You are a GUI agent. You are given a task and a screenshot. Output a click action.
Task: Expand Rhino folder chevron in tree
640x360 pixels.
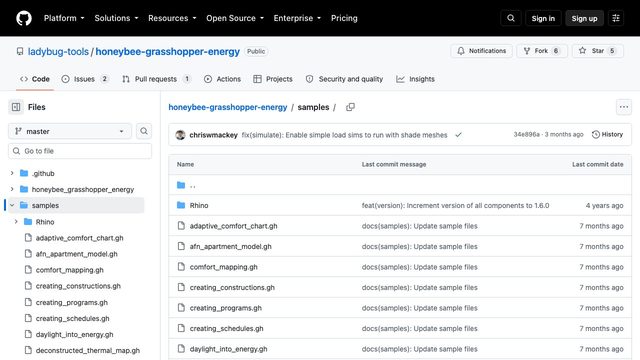[x=16, y=222]
